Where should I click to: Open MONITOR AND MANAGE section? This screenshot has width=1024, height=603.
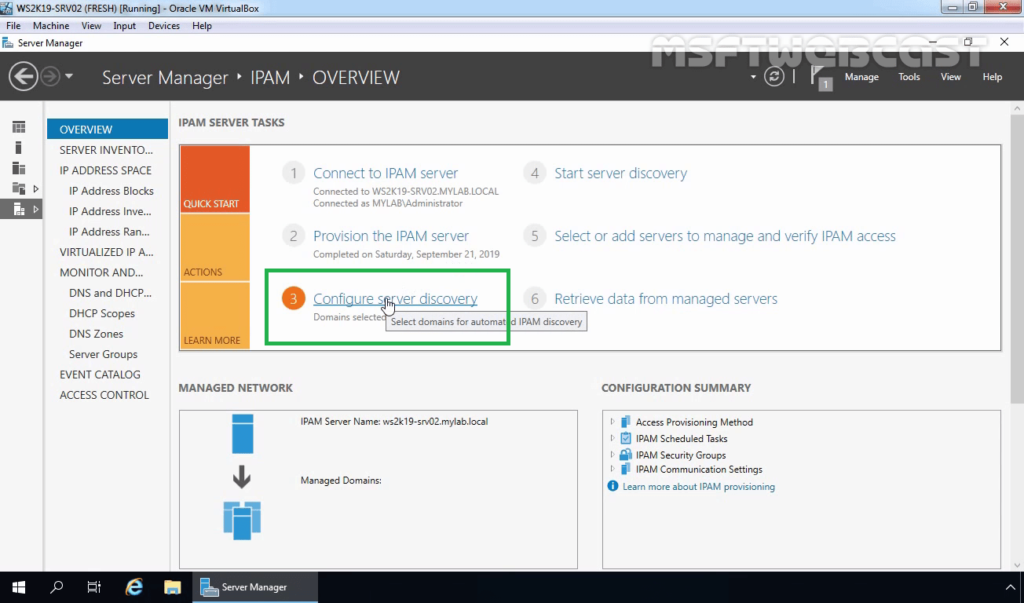[101, 272]
